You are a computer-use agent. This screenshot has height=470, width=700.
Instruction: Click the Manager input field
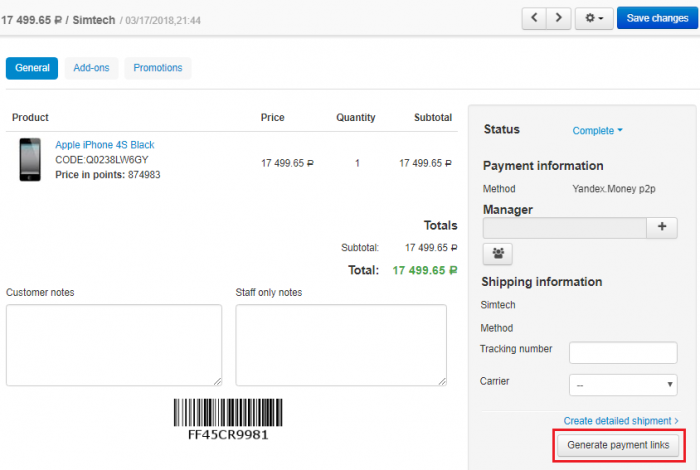coord(564,228)
